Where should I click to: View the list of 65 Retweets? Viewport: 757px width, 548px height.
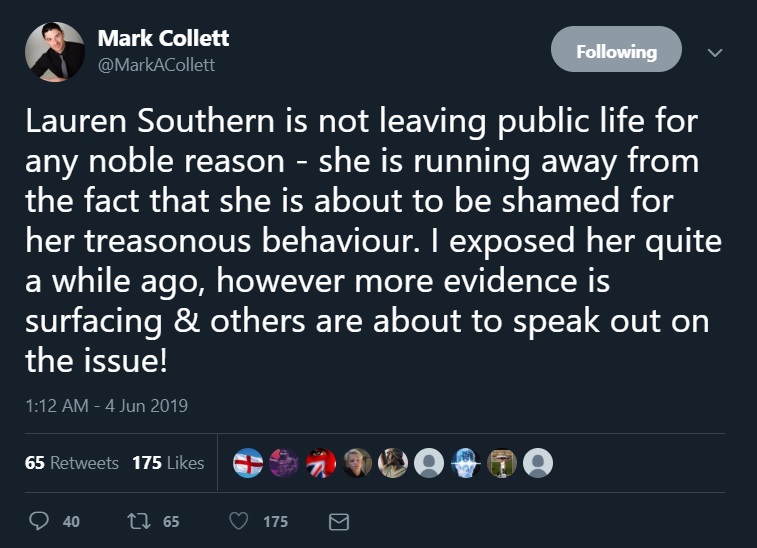pyautogui.click(x=71, y=463)
